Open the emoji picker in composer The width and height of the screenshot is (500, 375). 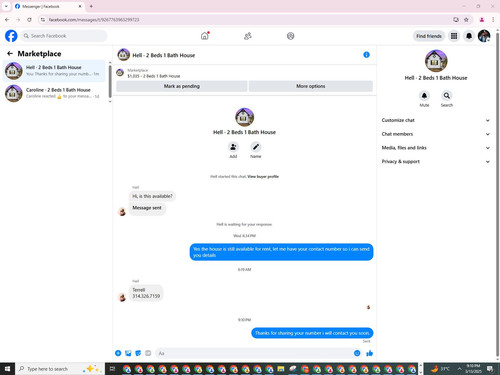[x=357, y=353]
